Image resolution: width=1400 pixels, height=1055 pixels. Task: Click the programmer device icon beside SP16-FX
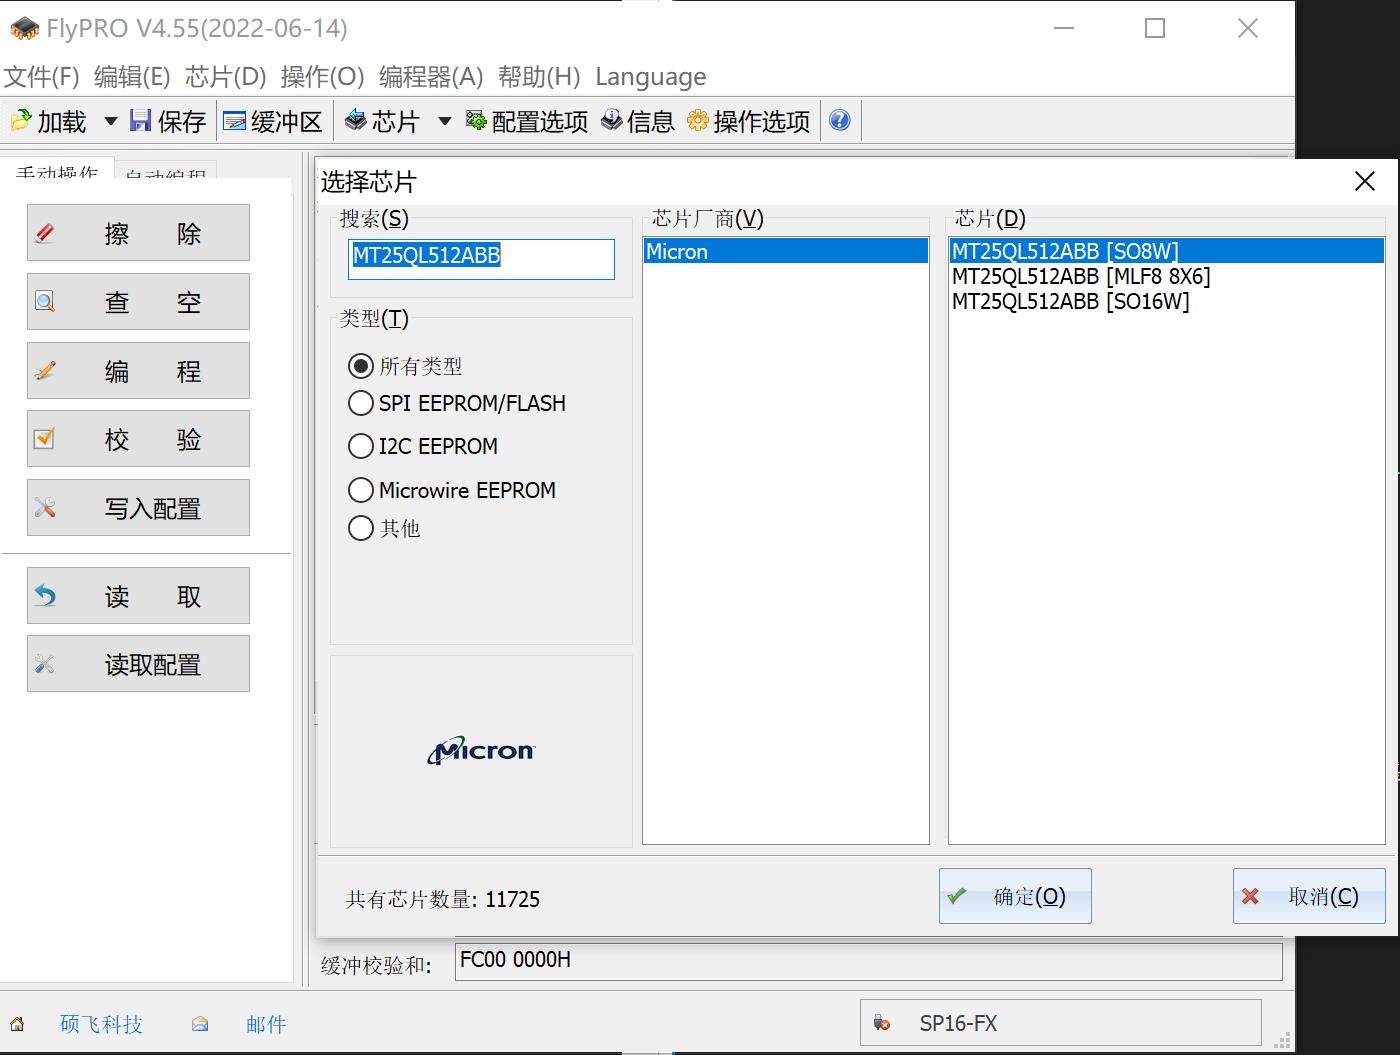[882, 1023]
